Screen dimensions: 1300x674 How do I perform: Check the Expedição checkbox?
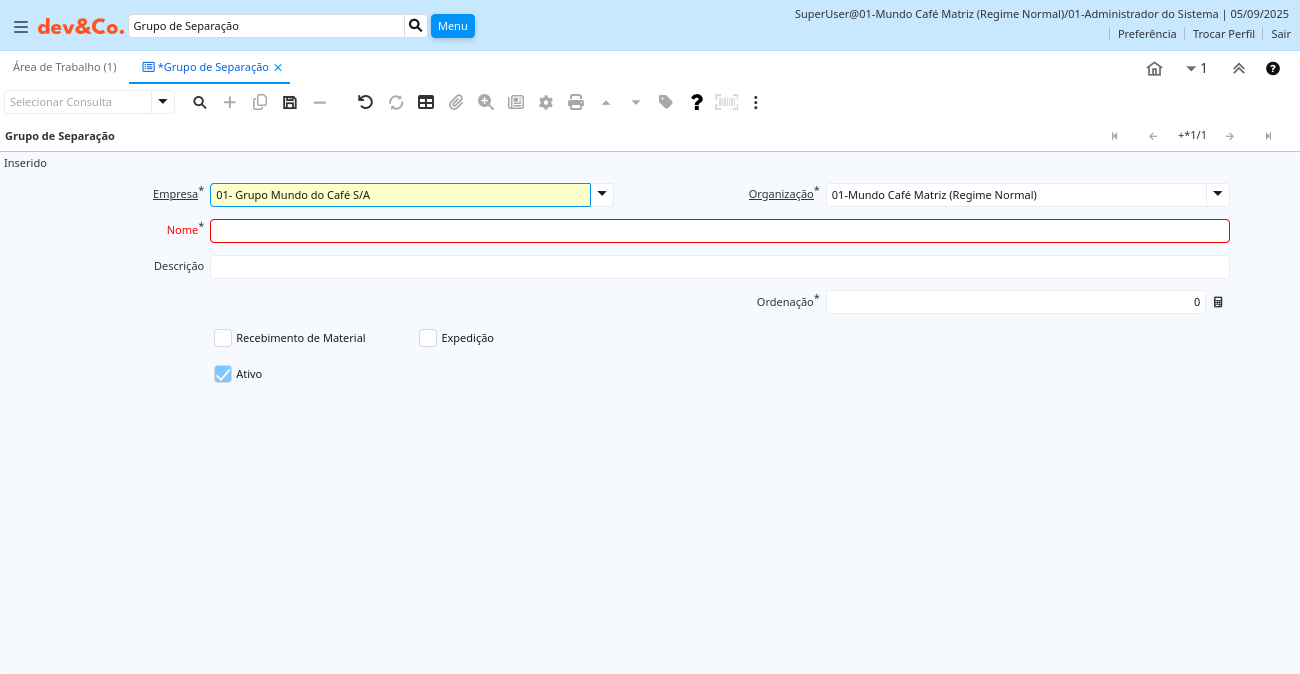tap(428, 338)
